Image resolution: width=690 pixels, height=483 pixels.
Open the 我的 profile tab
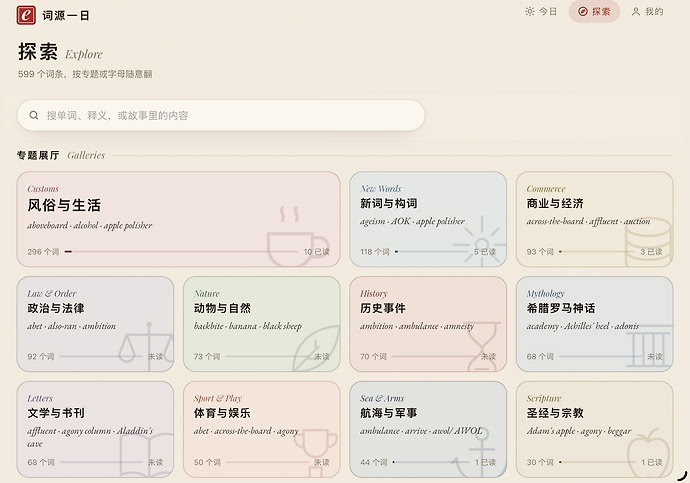tap(647, 11)
